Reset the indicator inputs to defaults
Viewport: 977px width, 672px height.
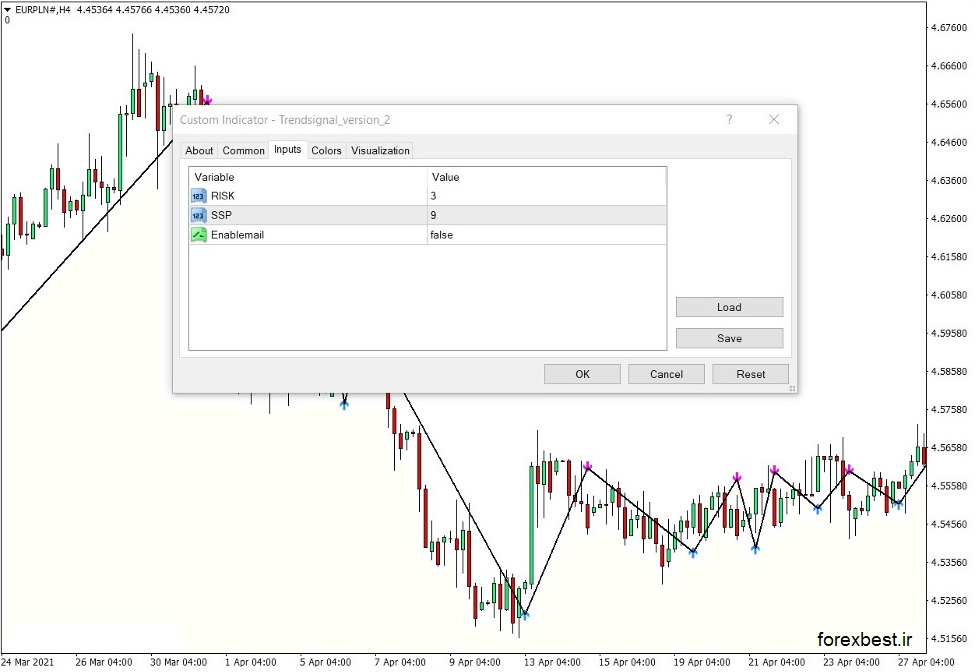coord(750,374)
